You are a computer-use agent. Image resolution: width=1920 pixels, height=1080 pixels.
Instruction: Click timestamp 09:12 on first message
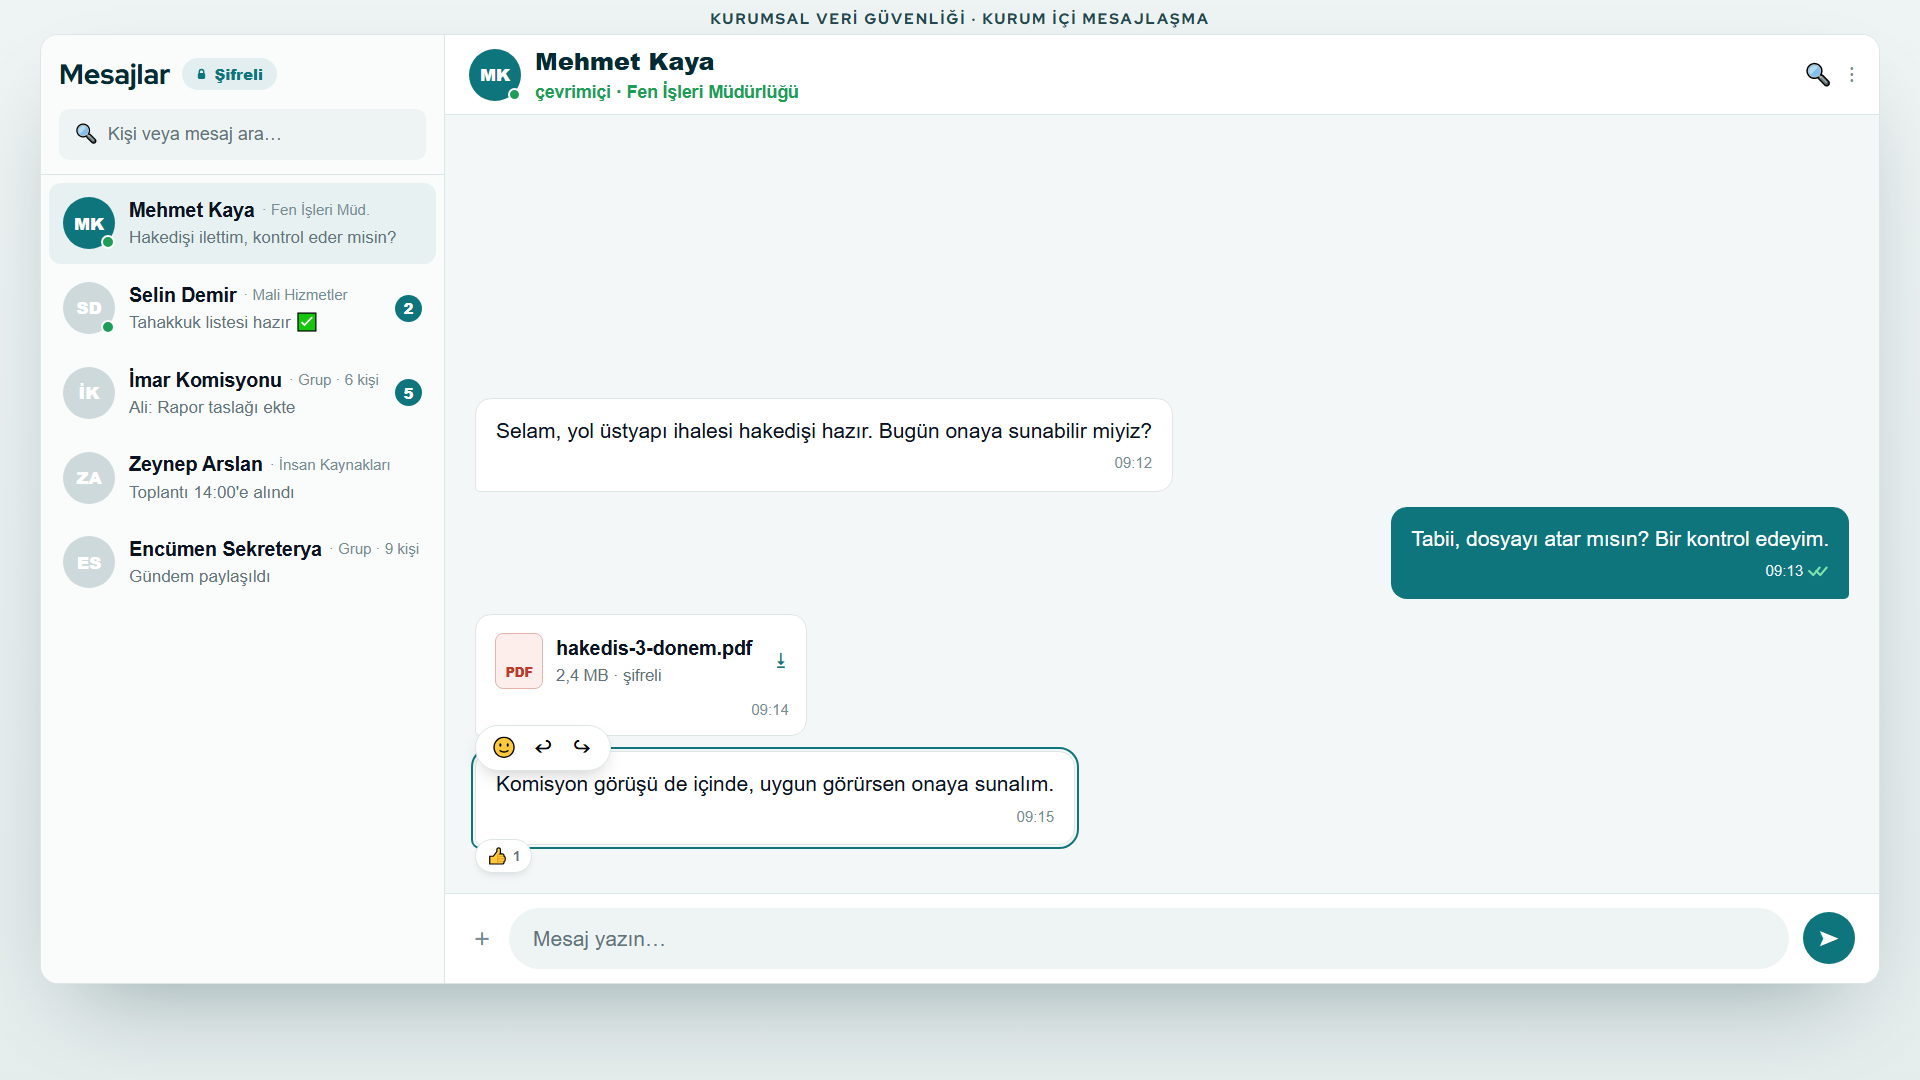(x=1133, y=463)
